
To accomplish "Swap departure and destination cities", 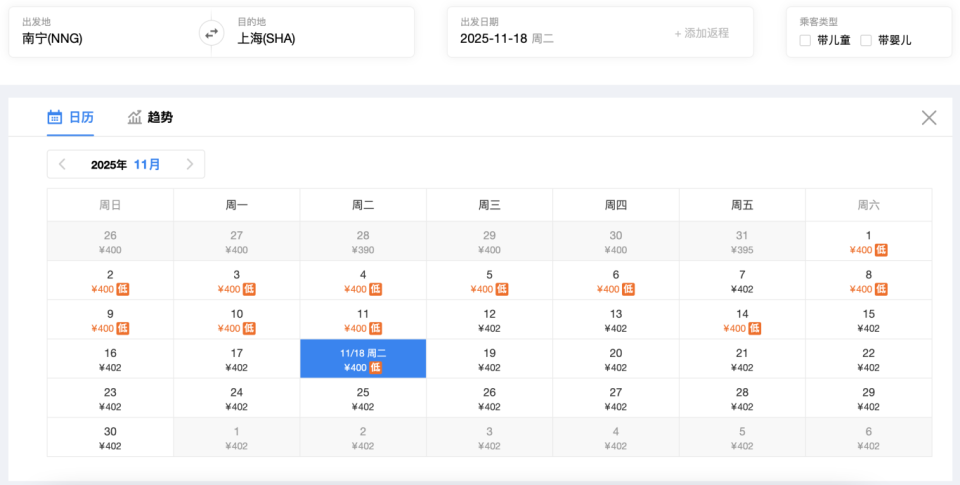I will click(211, 33).
